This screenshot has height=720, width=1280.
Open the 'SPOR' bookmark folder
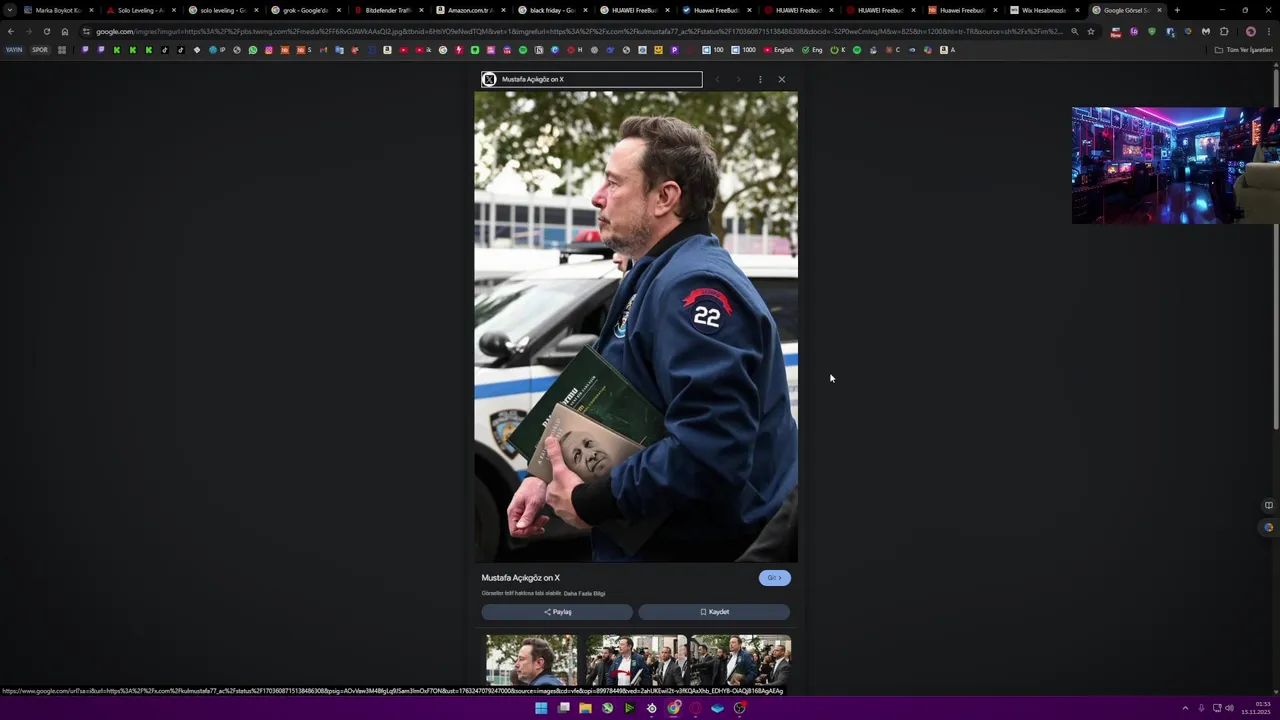(40, 50)
